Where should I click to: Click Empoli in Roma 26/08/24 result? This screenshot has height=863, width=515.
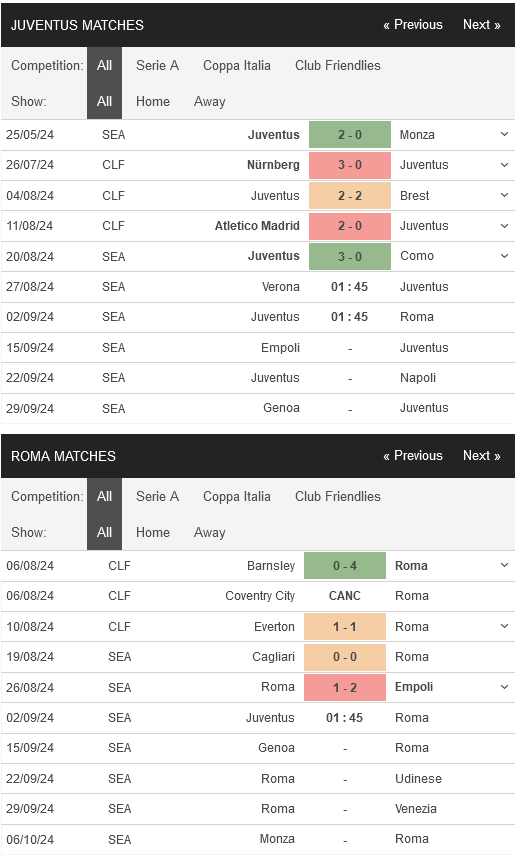pos(414,687)
